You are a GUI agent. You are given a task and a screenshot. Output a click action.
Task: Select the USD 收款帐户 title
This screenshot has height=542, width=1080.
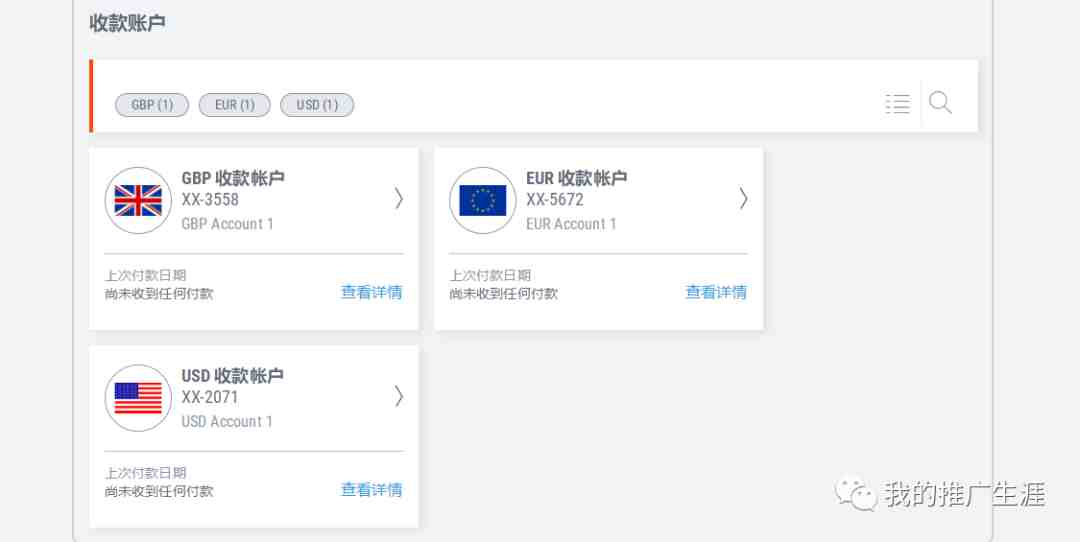click(233, 375)
